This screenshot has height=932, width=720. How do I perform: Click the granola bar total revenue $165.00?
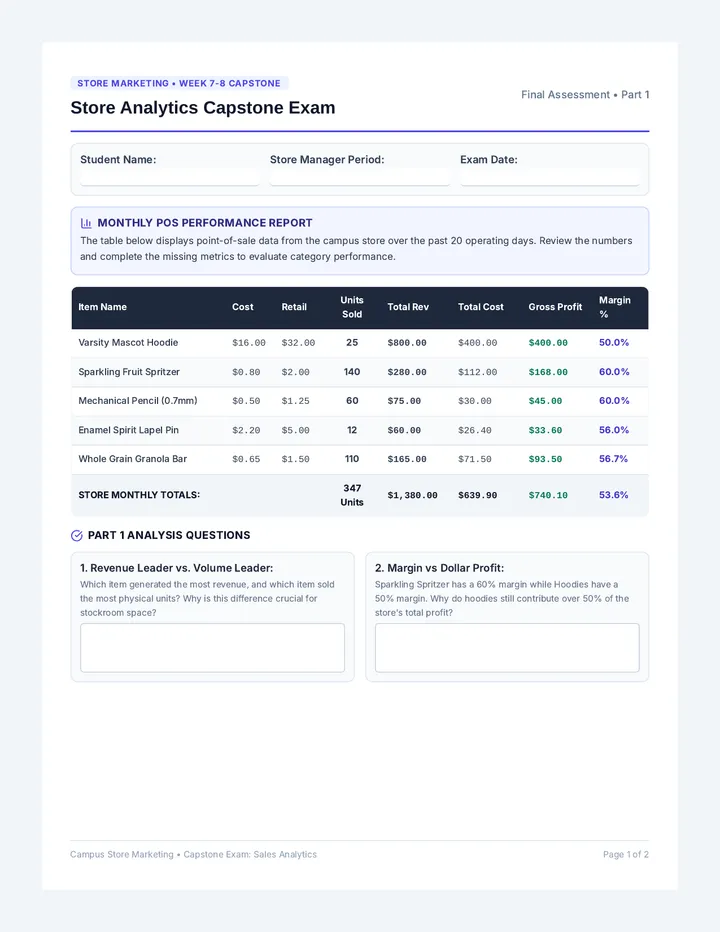pyautogui.click(x=407, y=459)
